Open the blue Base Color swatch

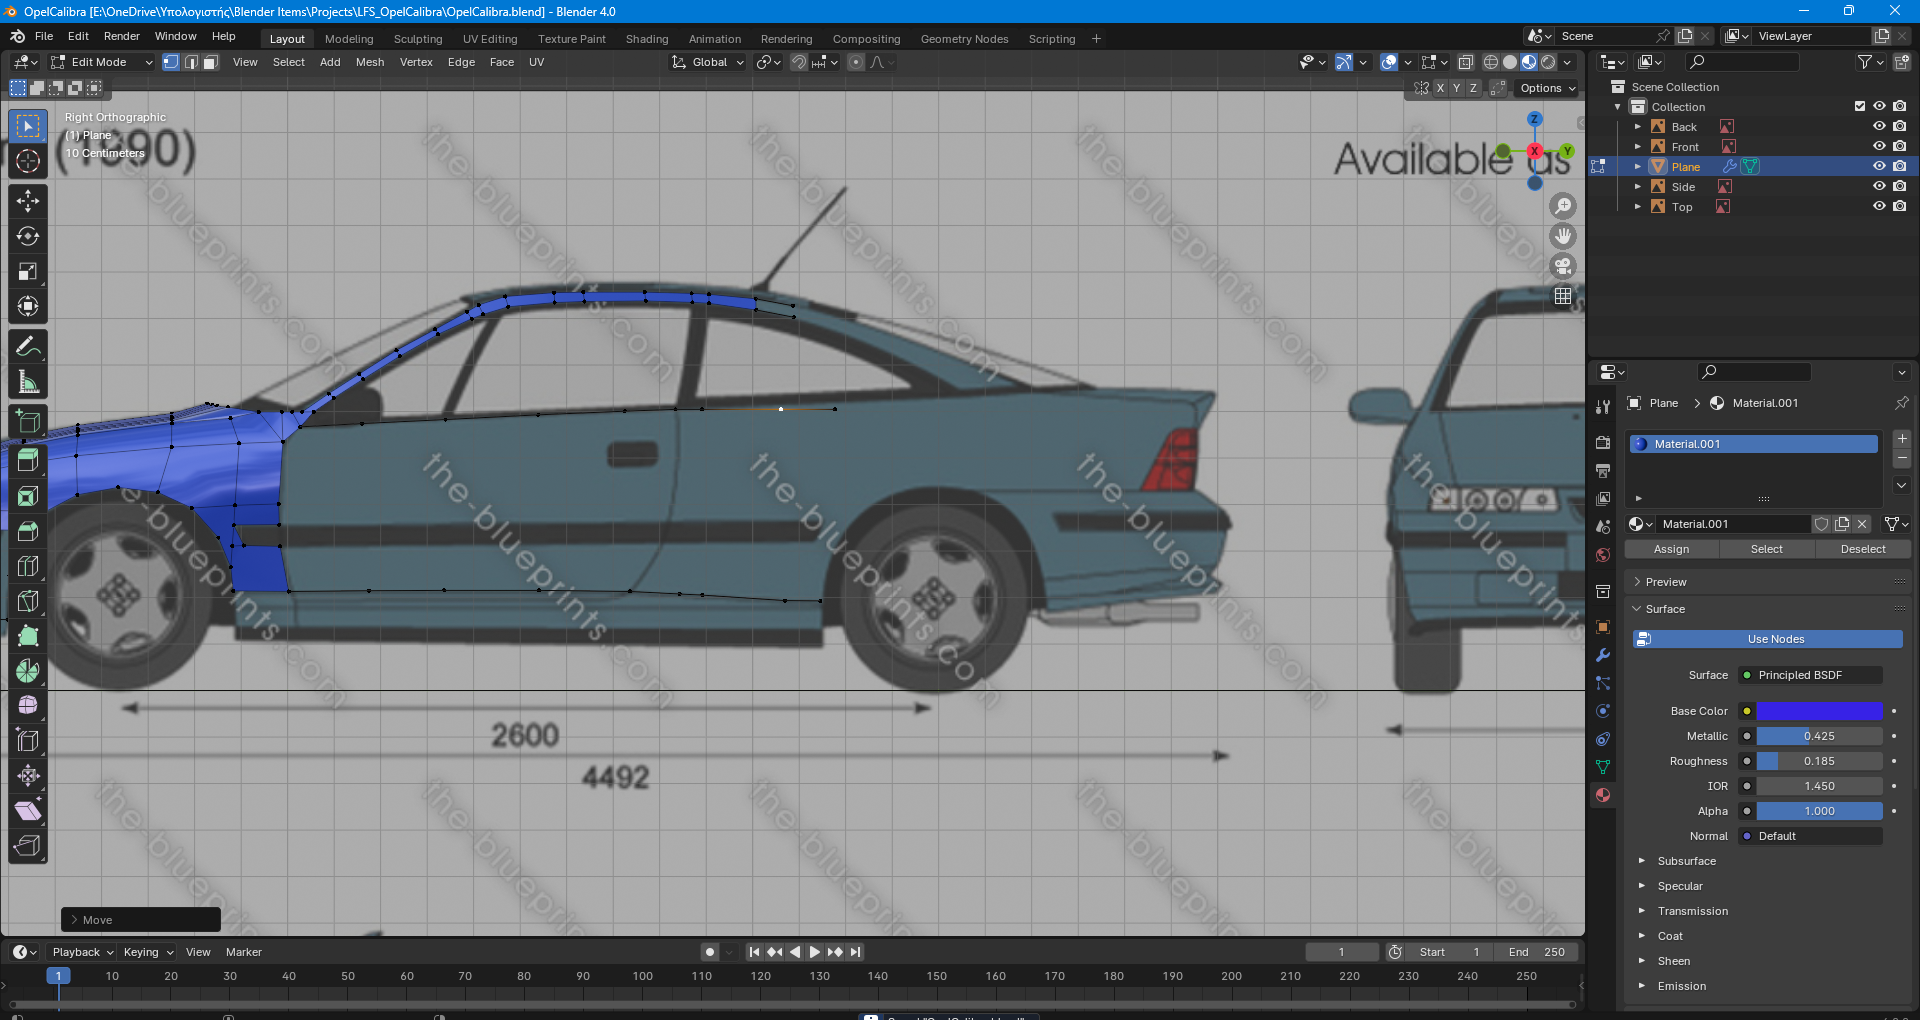(x=1820, y=711)
